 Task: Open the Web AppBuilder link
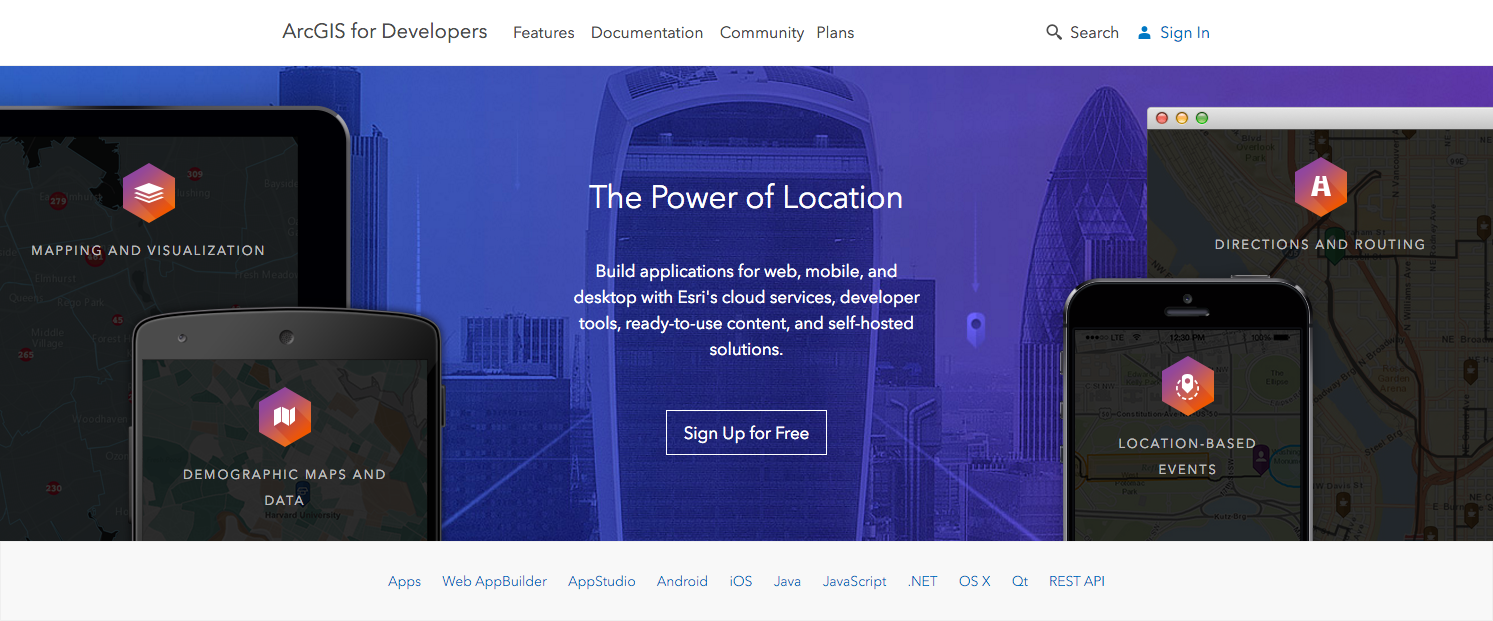pyautogui.click(x=494, y=581)
